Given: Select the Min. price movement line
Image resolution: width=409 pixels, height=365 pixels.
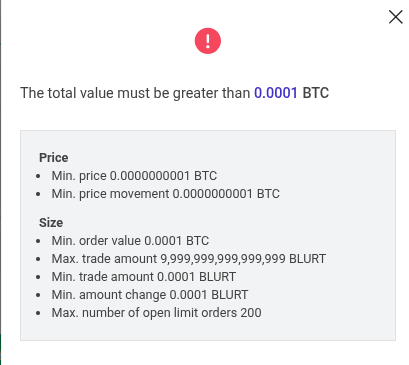Looking at the screenshot, I should click(x=165, y=194).
